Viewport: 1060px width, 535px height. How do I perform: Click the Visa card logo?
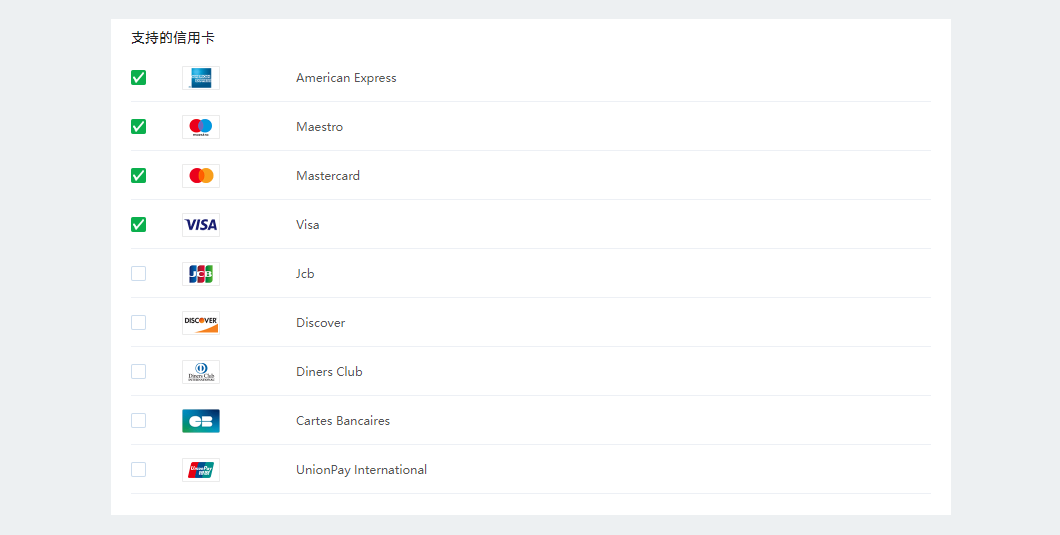tap(201, 225)
